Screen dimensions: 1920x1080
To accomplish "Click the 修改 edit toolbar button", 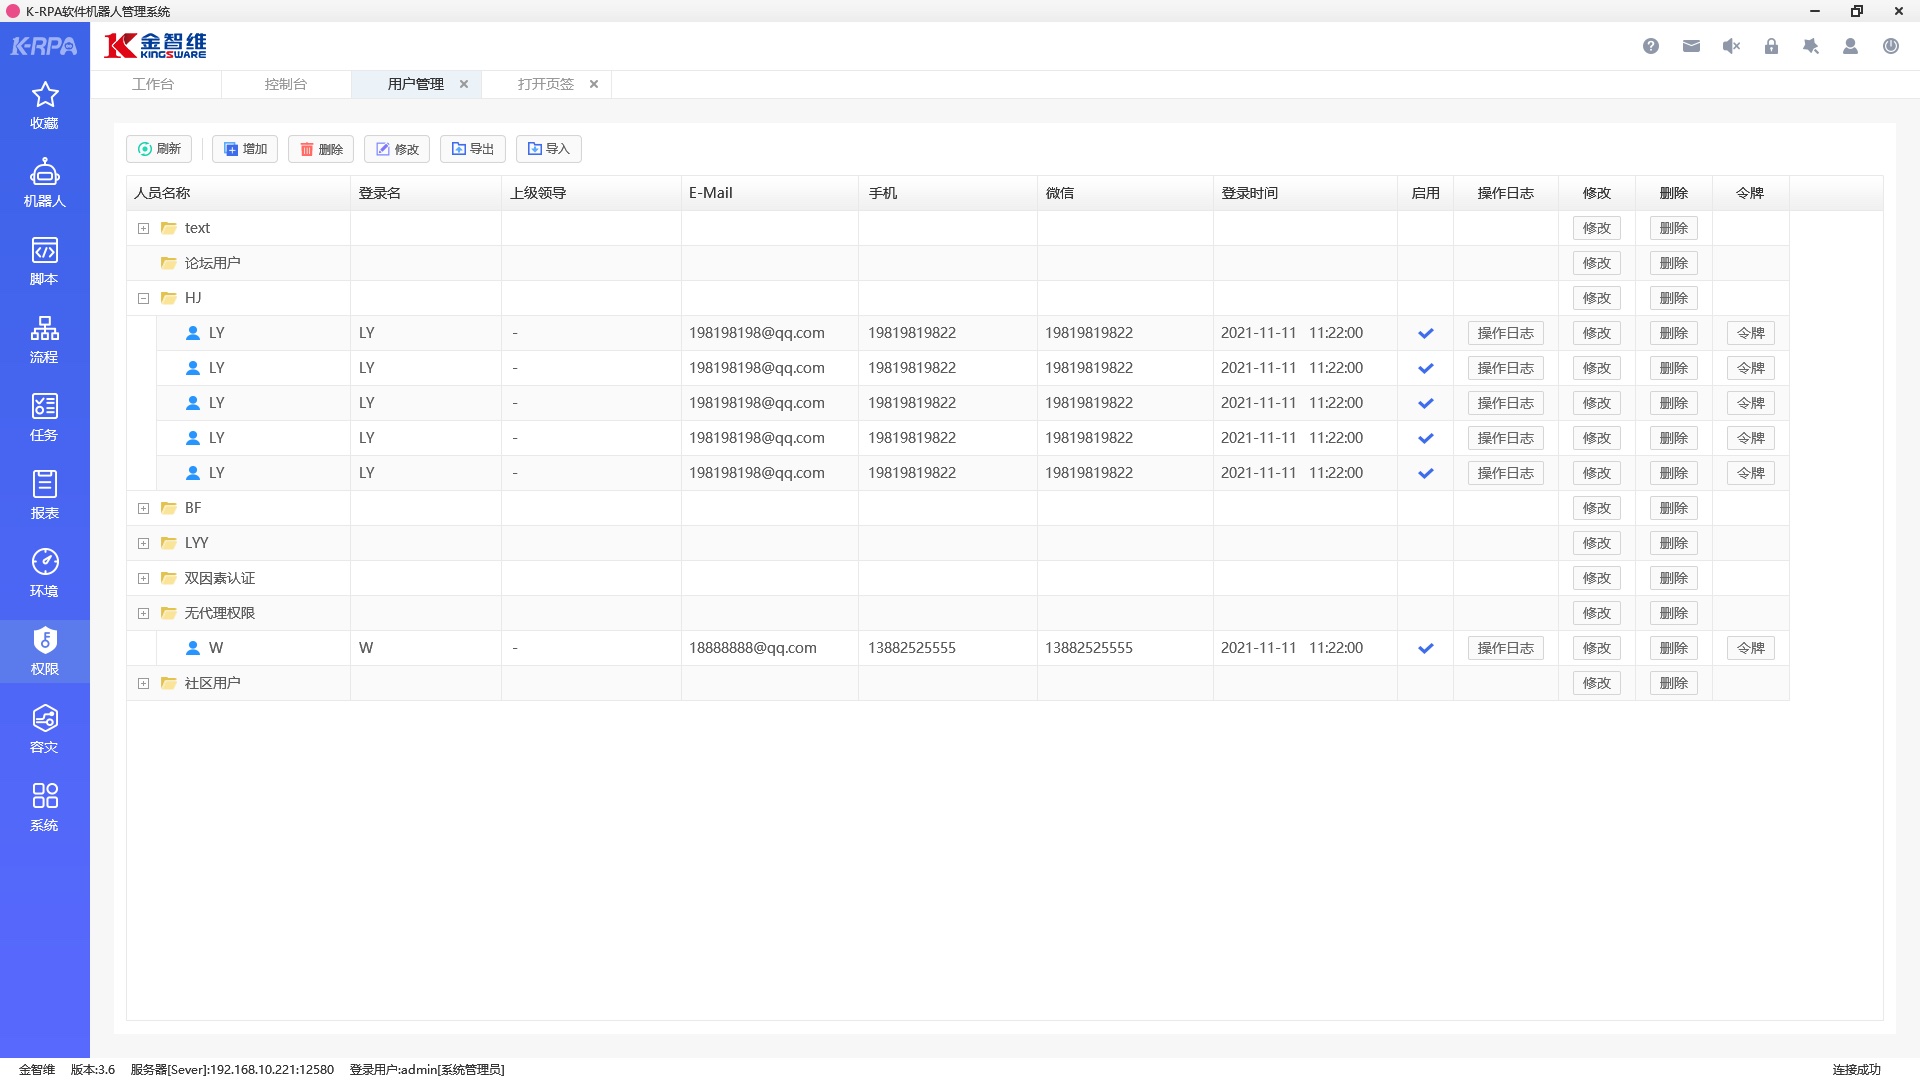I will point(397,149).
